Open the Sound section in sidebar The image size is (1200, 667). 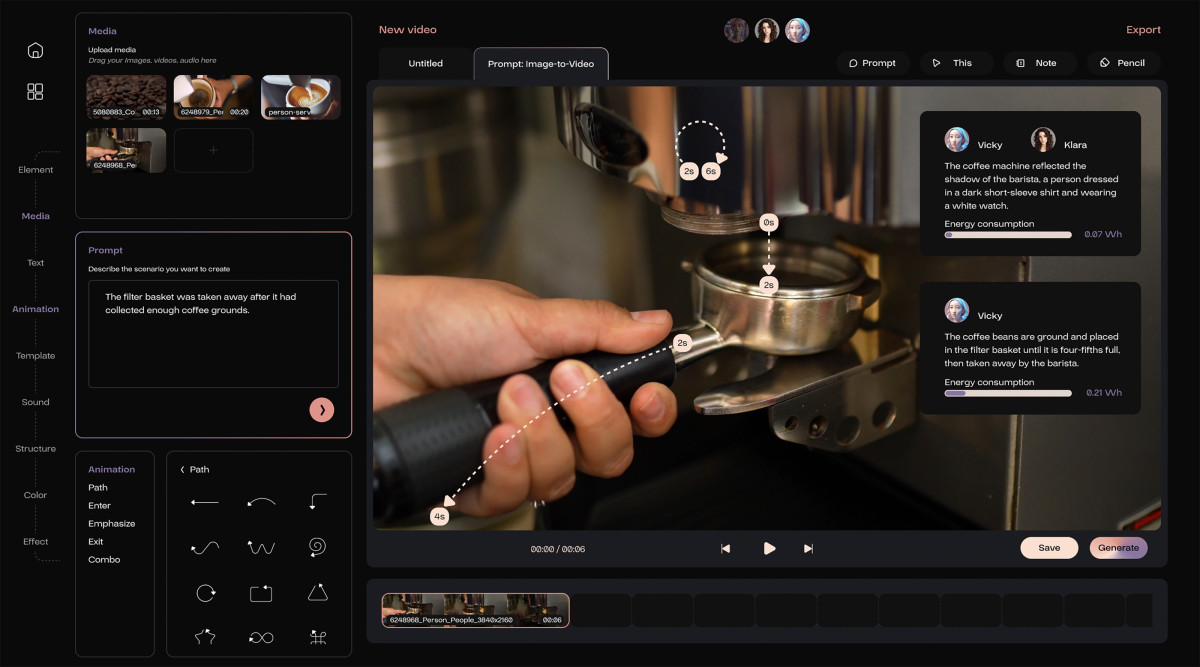[35, 402]
